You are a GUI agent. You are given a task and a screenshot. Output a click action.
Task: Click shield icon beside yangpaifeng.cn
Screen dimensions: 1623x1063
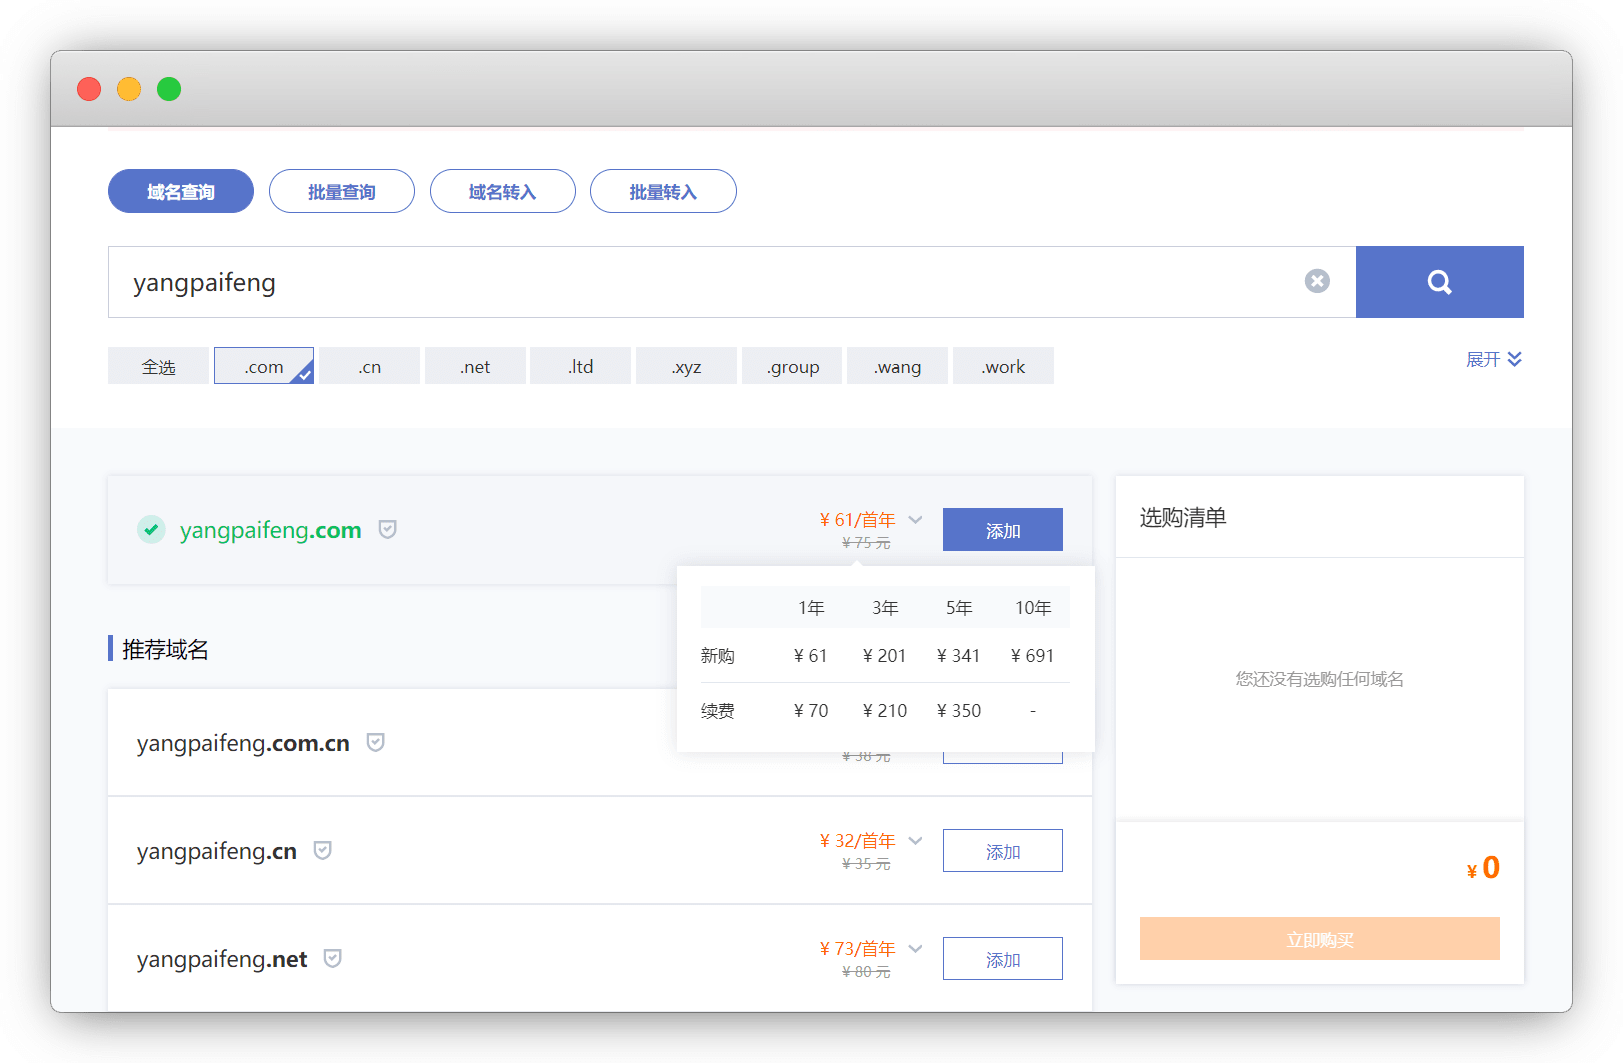tap(323, 851)
